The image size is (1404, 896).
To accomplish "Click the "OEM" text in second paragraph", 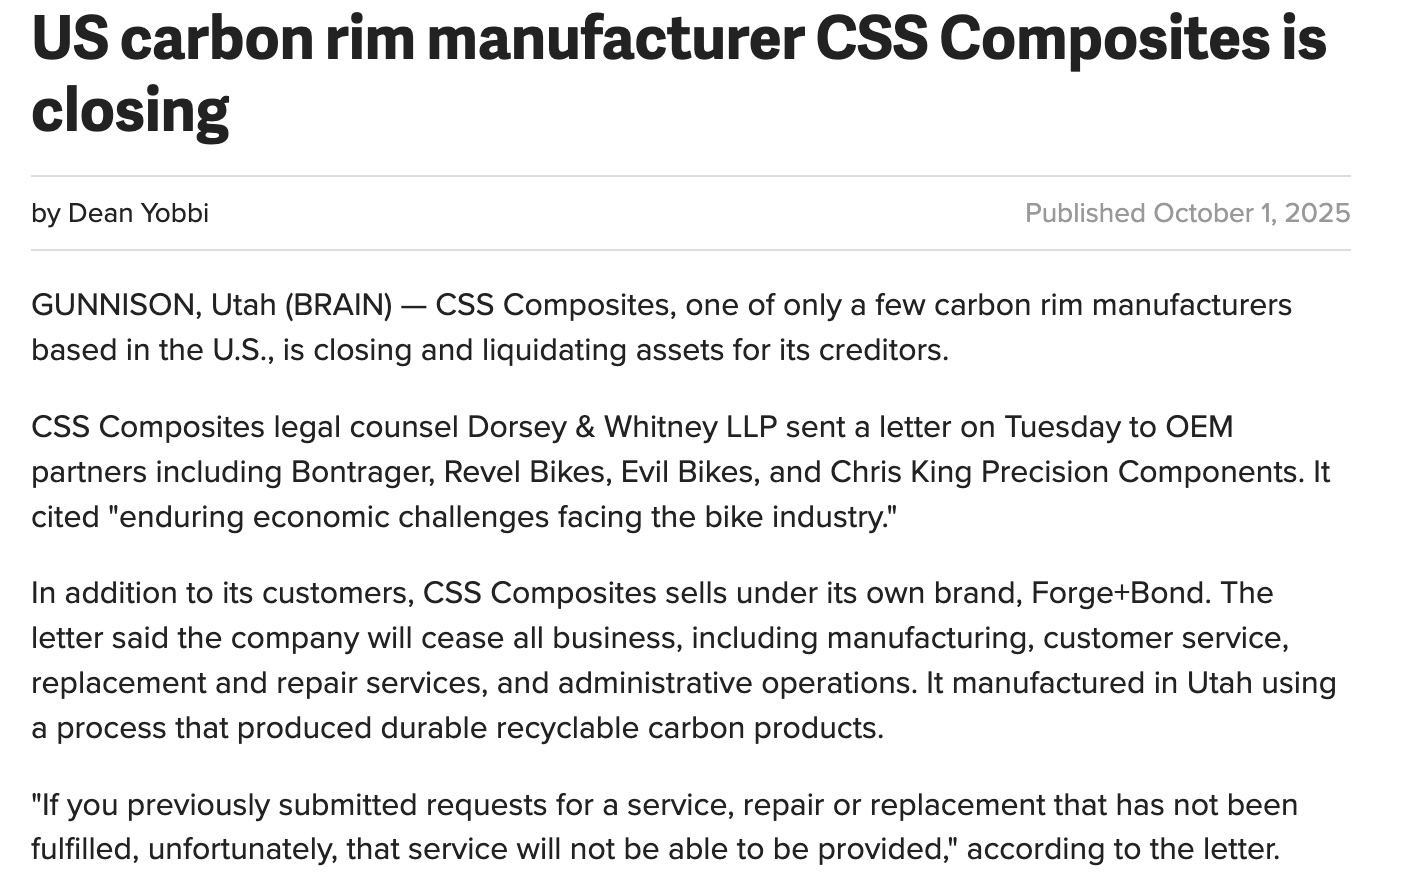I will 1199,427.
